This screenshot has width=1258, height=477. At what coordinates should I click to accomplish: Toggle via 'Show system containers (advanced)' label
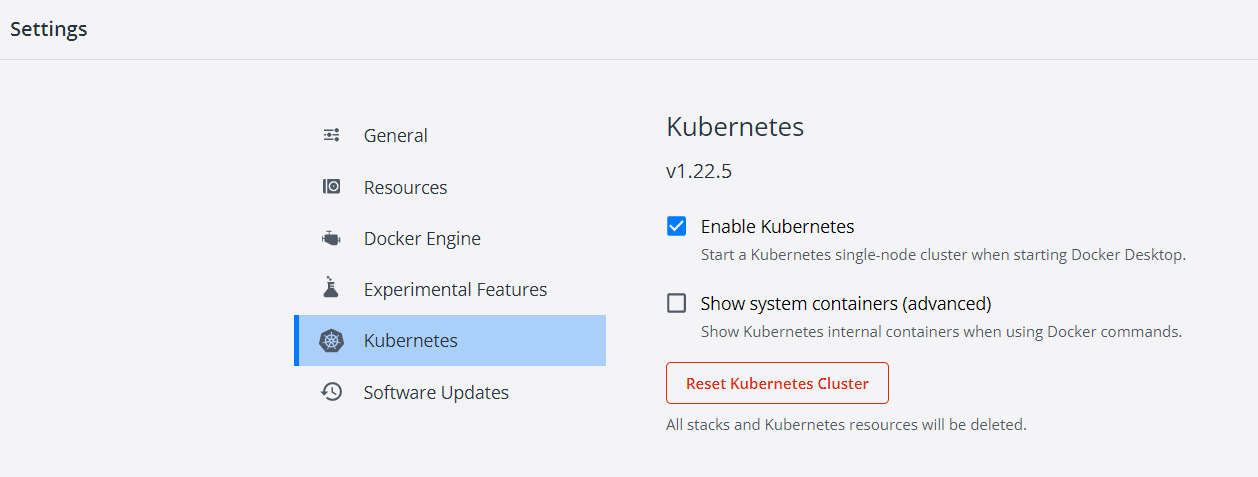(846, 303)
